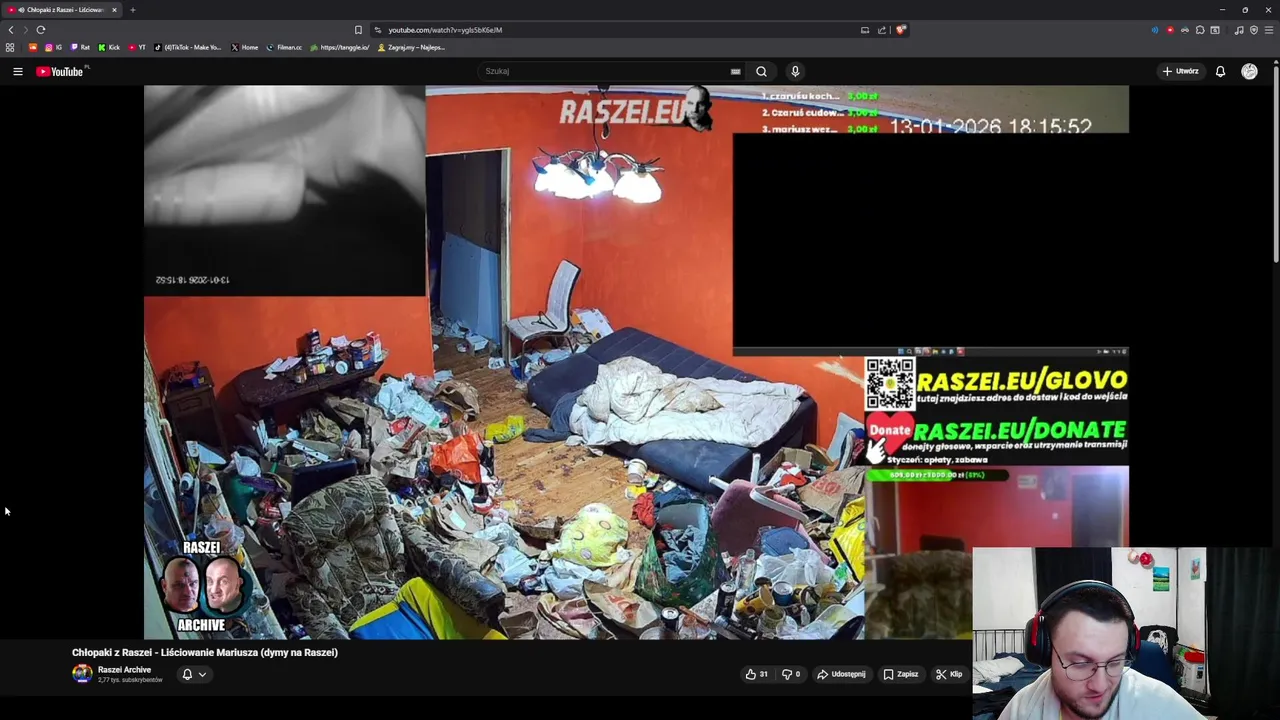The width and height of the screenshot is (1280, 720).
Task: Click video title Chłopaki z Raszei
Action: click(205, 652)
